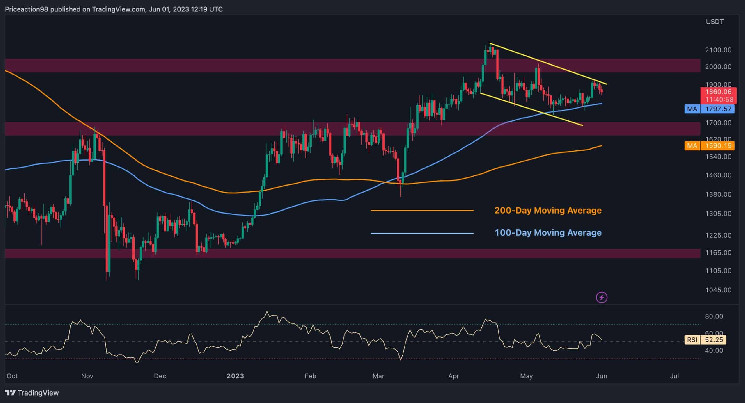Click the 2000.00 price axis value

pos(718,67)
